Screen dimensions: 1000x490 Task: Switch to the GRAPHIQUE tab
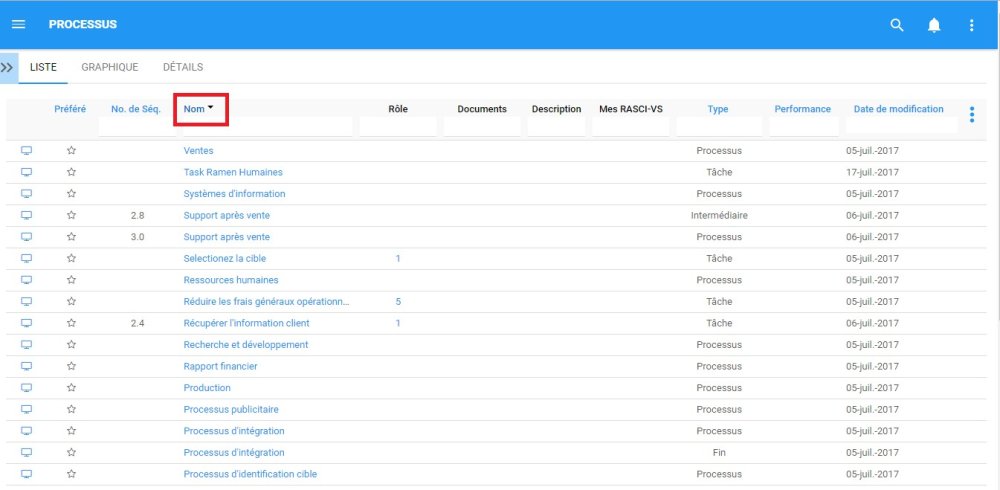pos(110,67)
